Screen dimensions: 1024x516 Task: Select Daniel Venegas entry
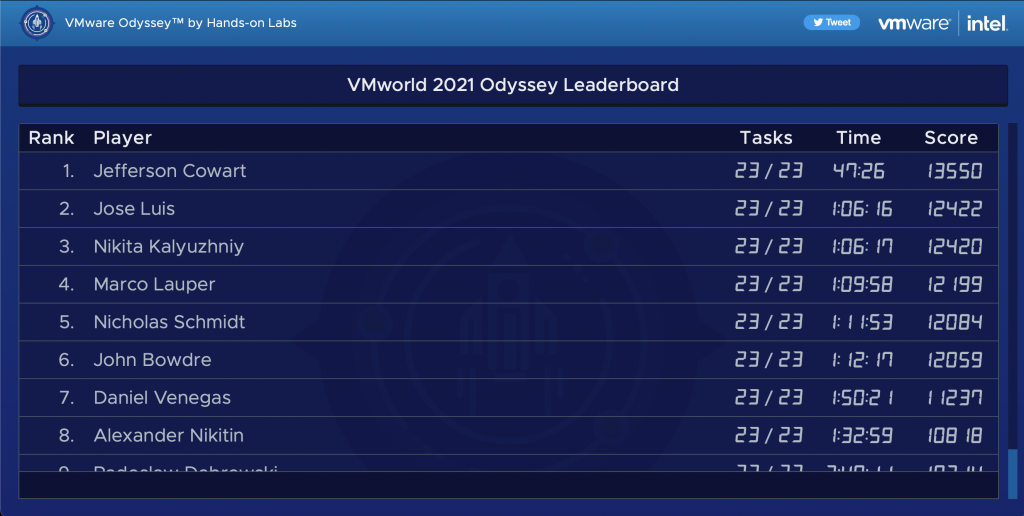coord(162,398)
